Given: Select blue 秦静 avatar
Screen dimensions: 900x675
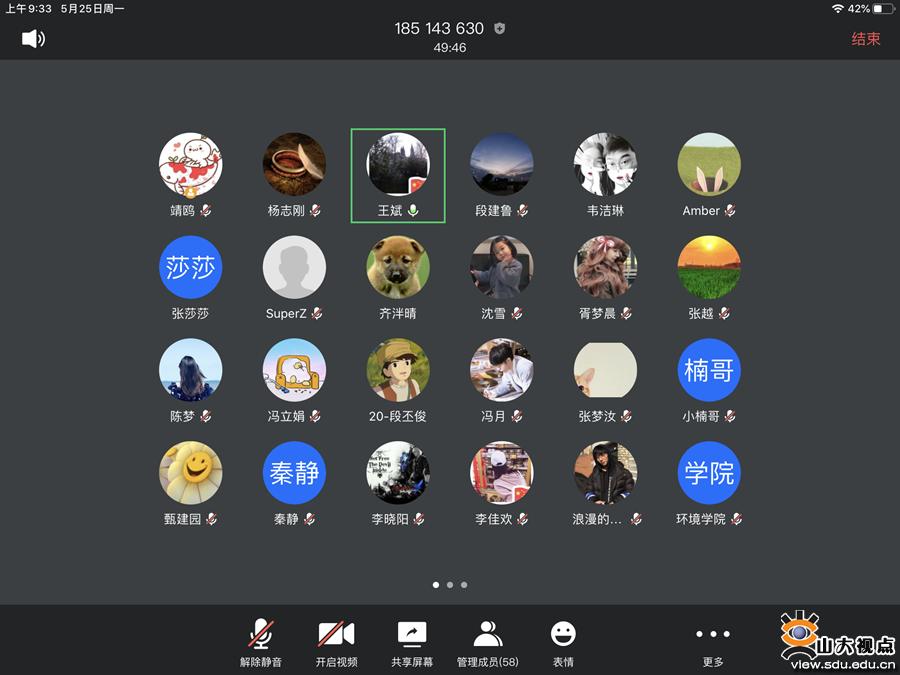Looking at the screenshot, I should (294, 472).
